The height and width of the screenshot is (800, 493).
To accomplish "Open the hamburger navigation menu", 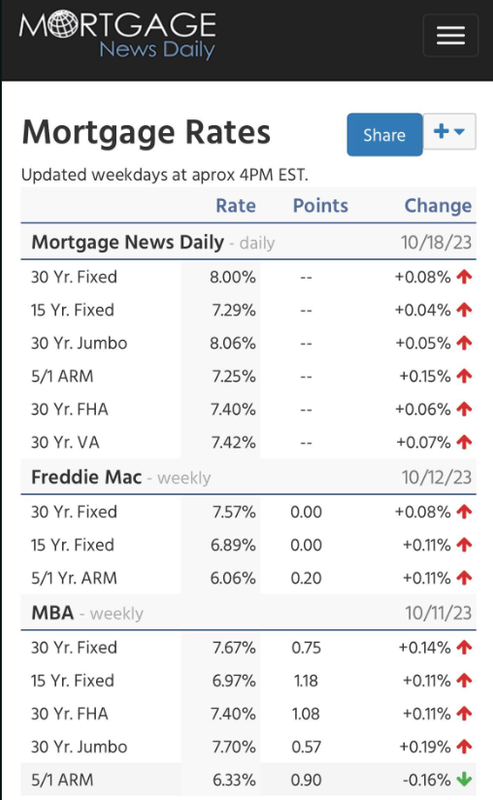I will (x=450, y=35).
